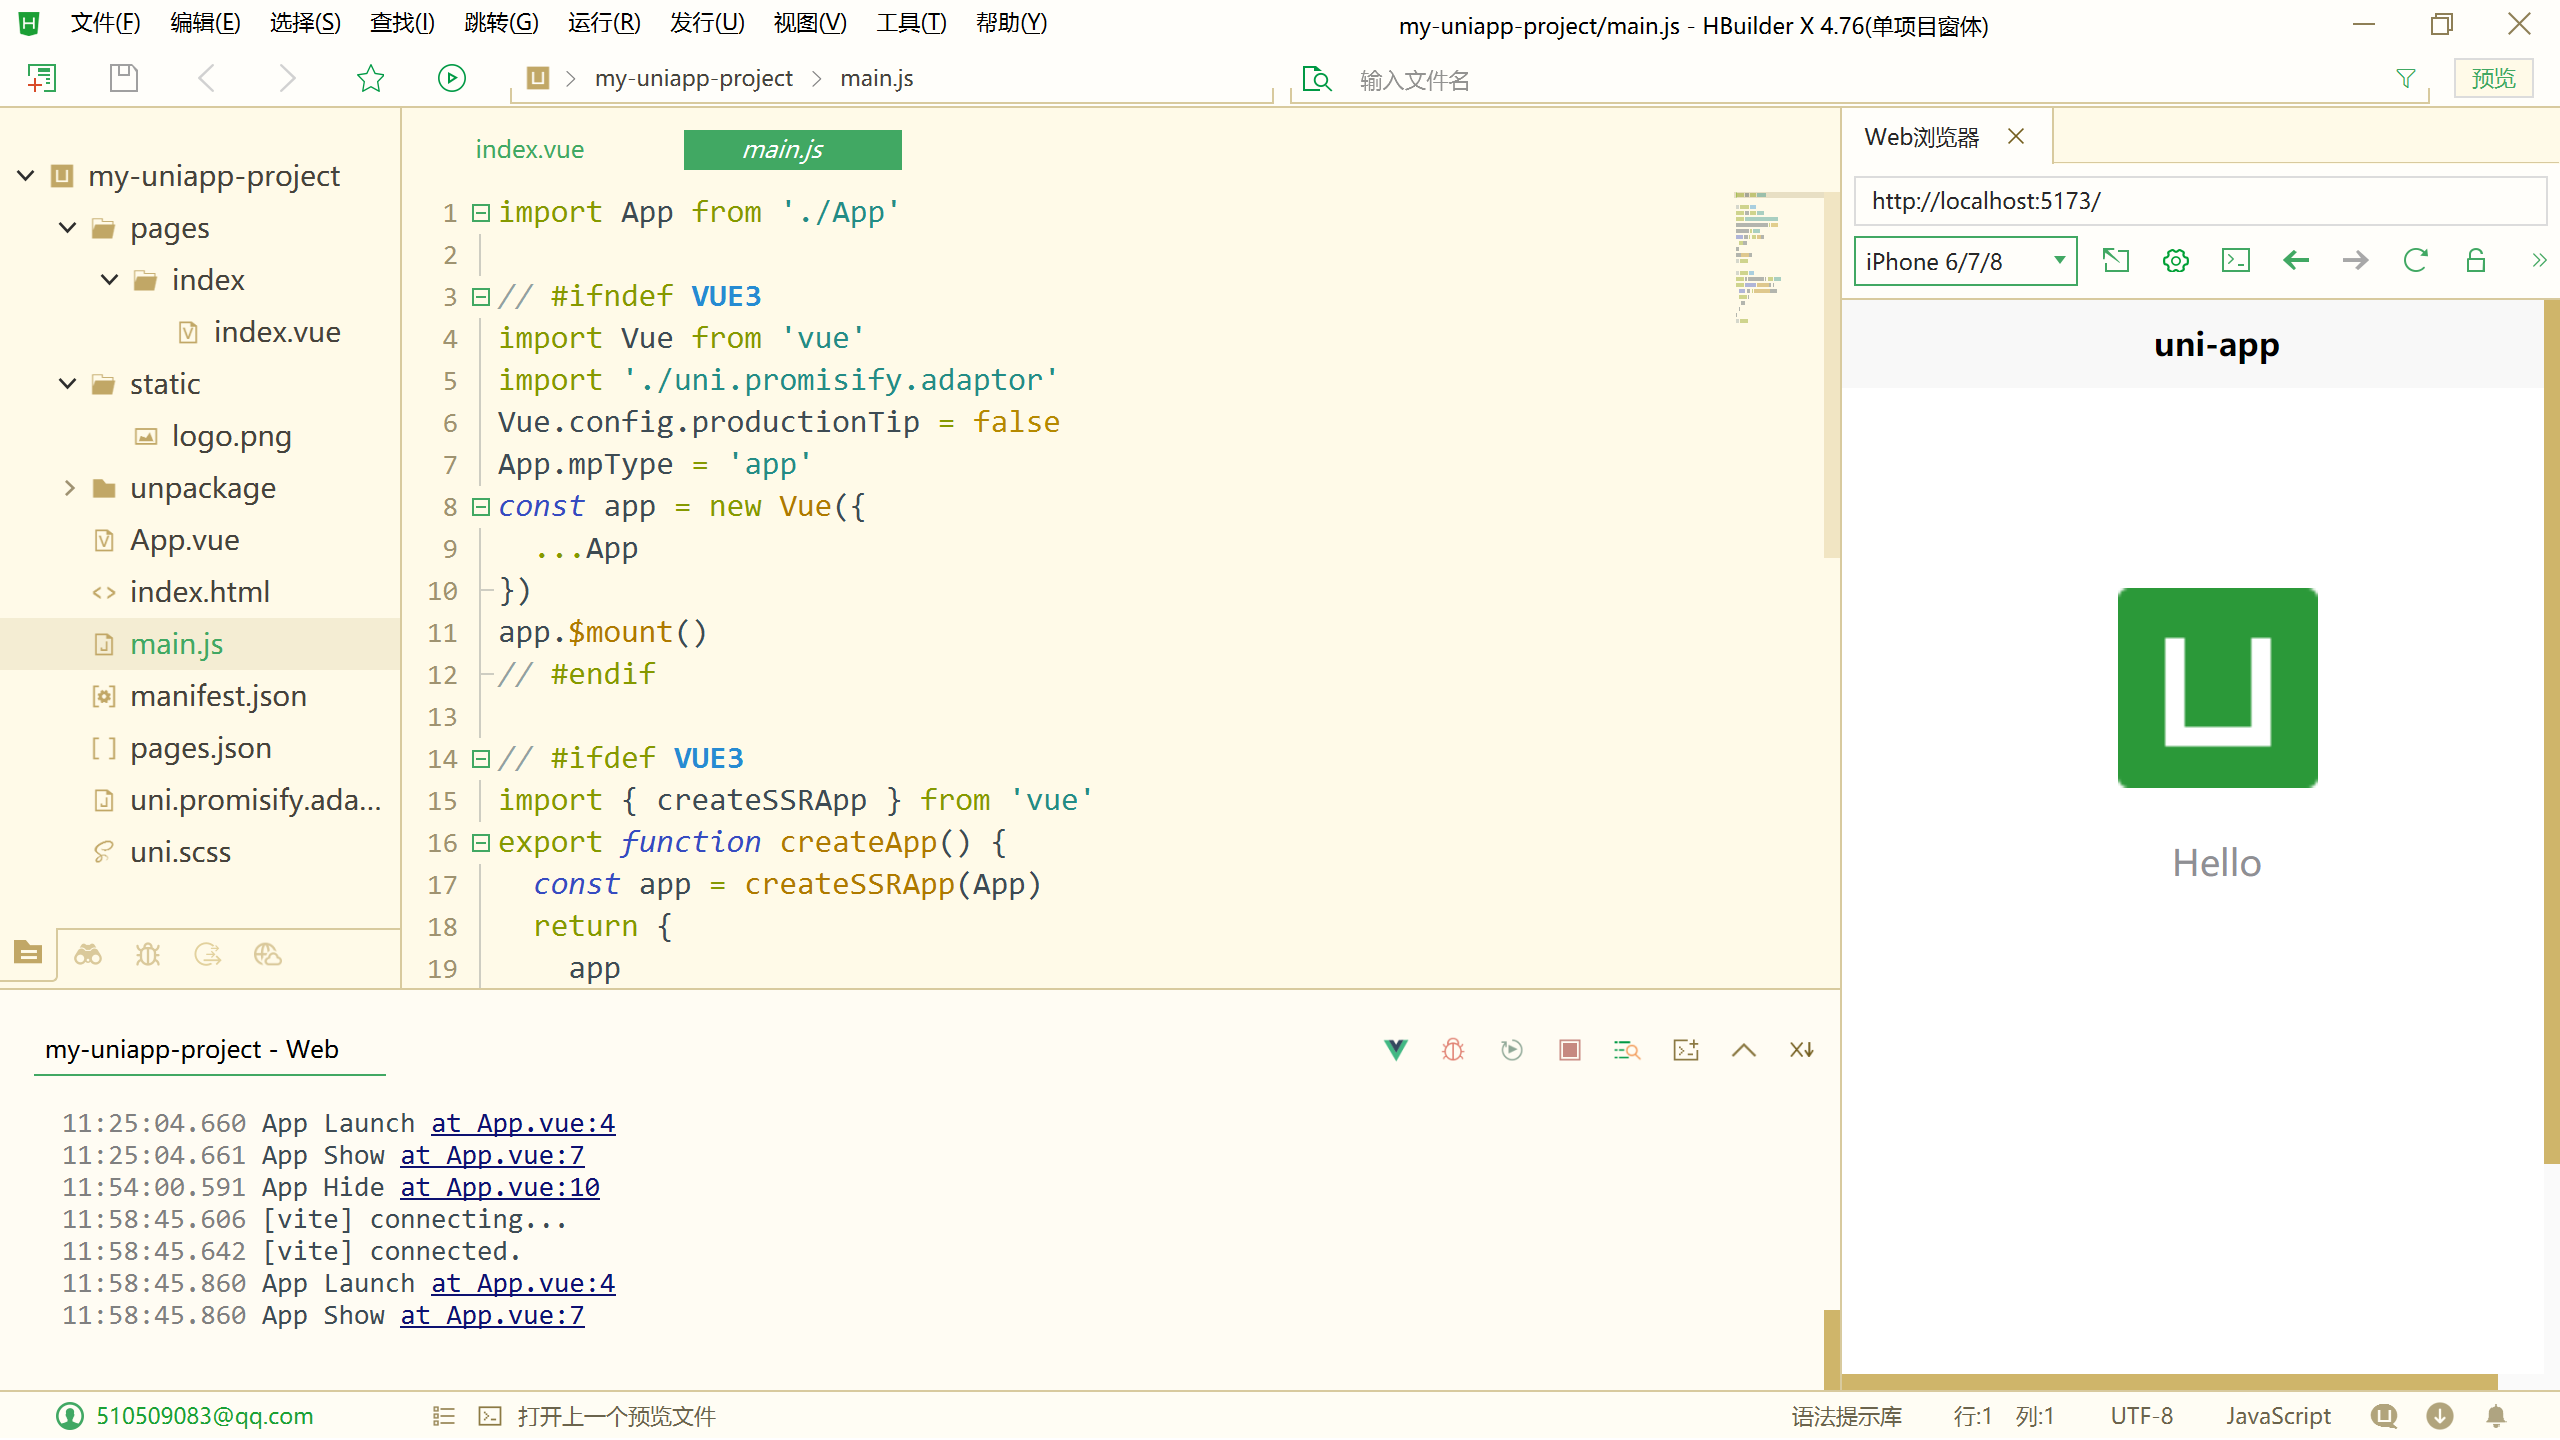Click browser back arrow icon
The image size is (2560, 1440).
click(2296, 261)
